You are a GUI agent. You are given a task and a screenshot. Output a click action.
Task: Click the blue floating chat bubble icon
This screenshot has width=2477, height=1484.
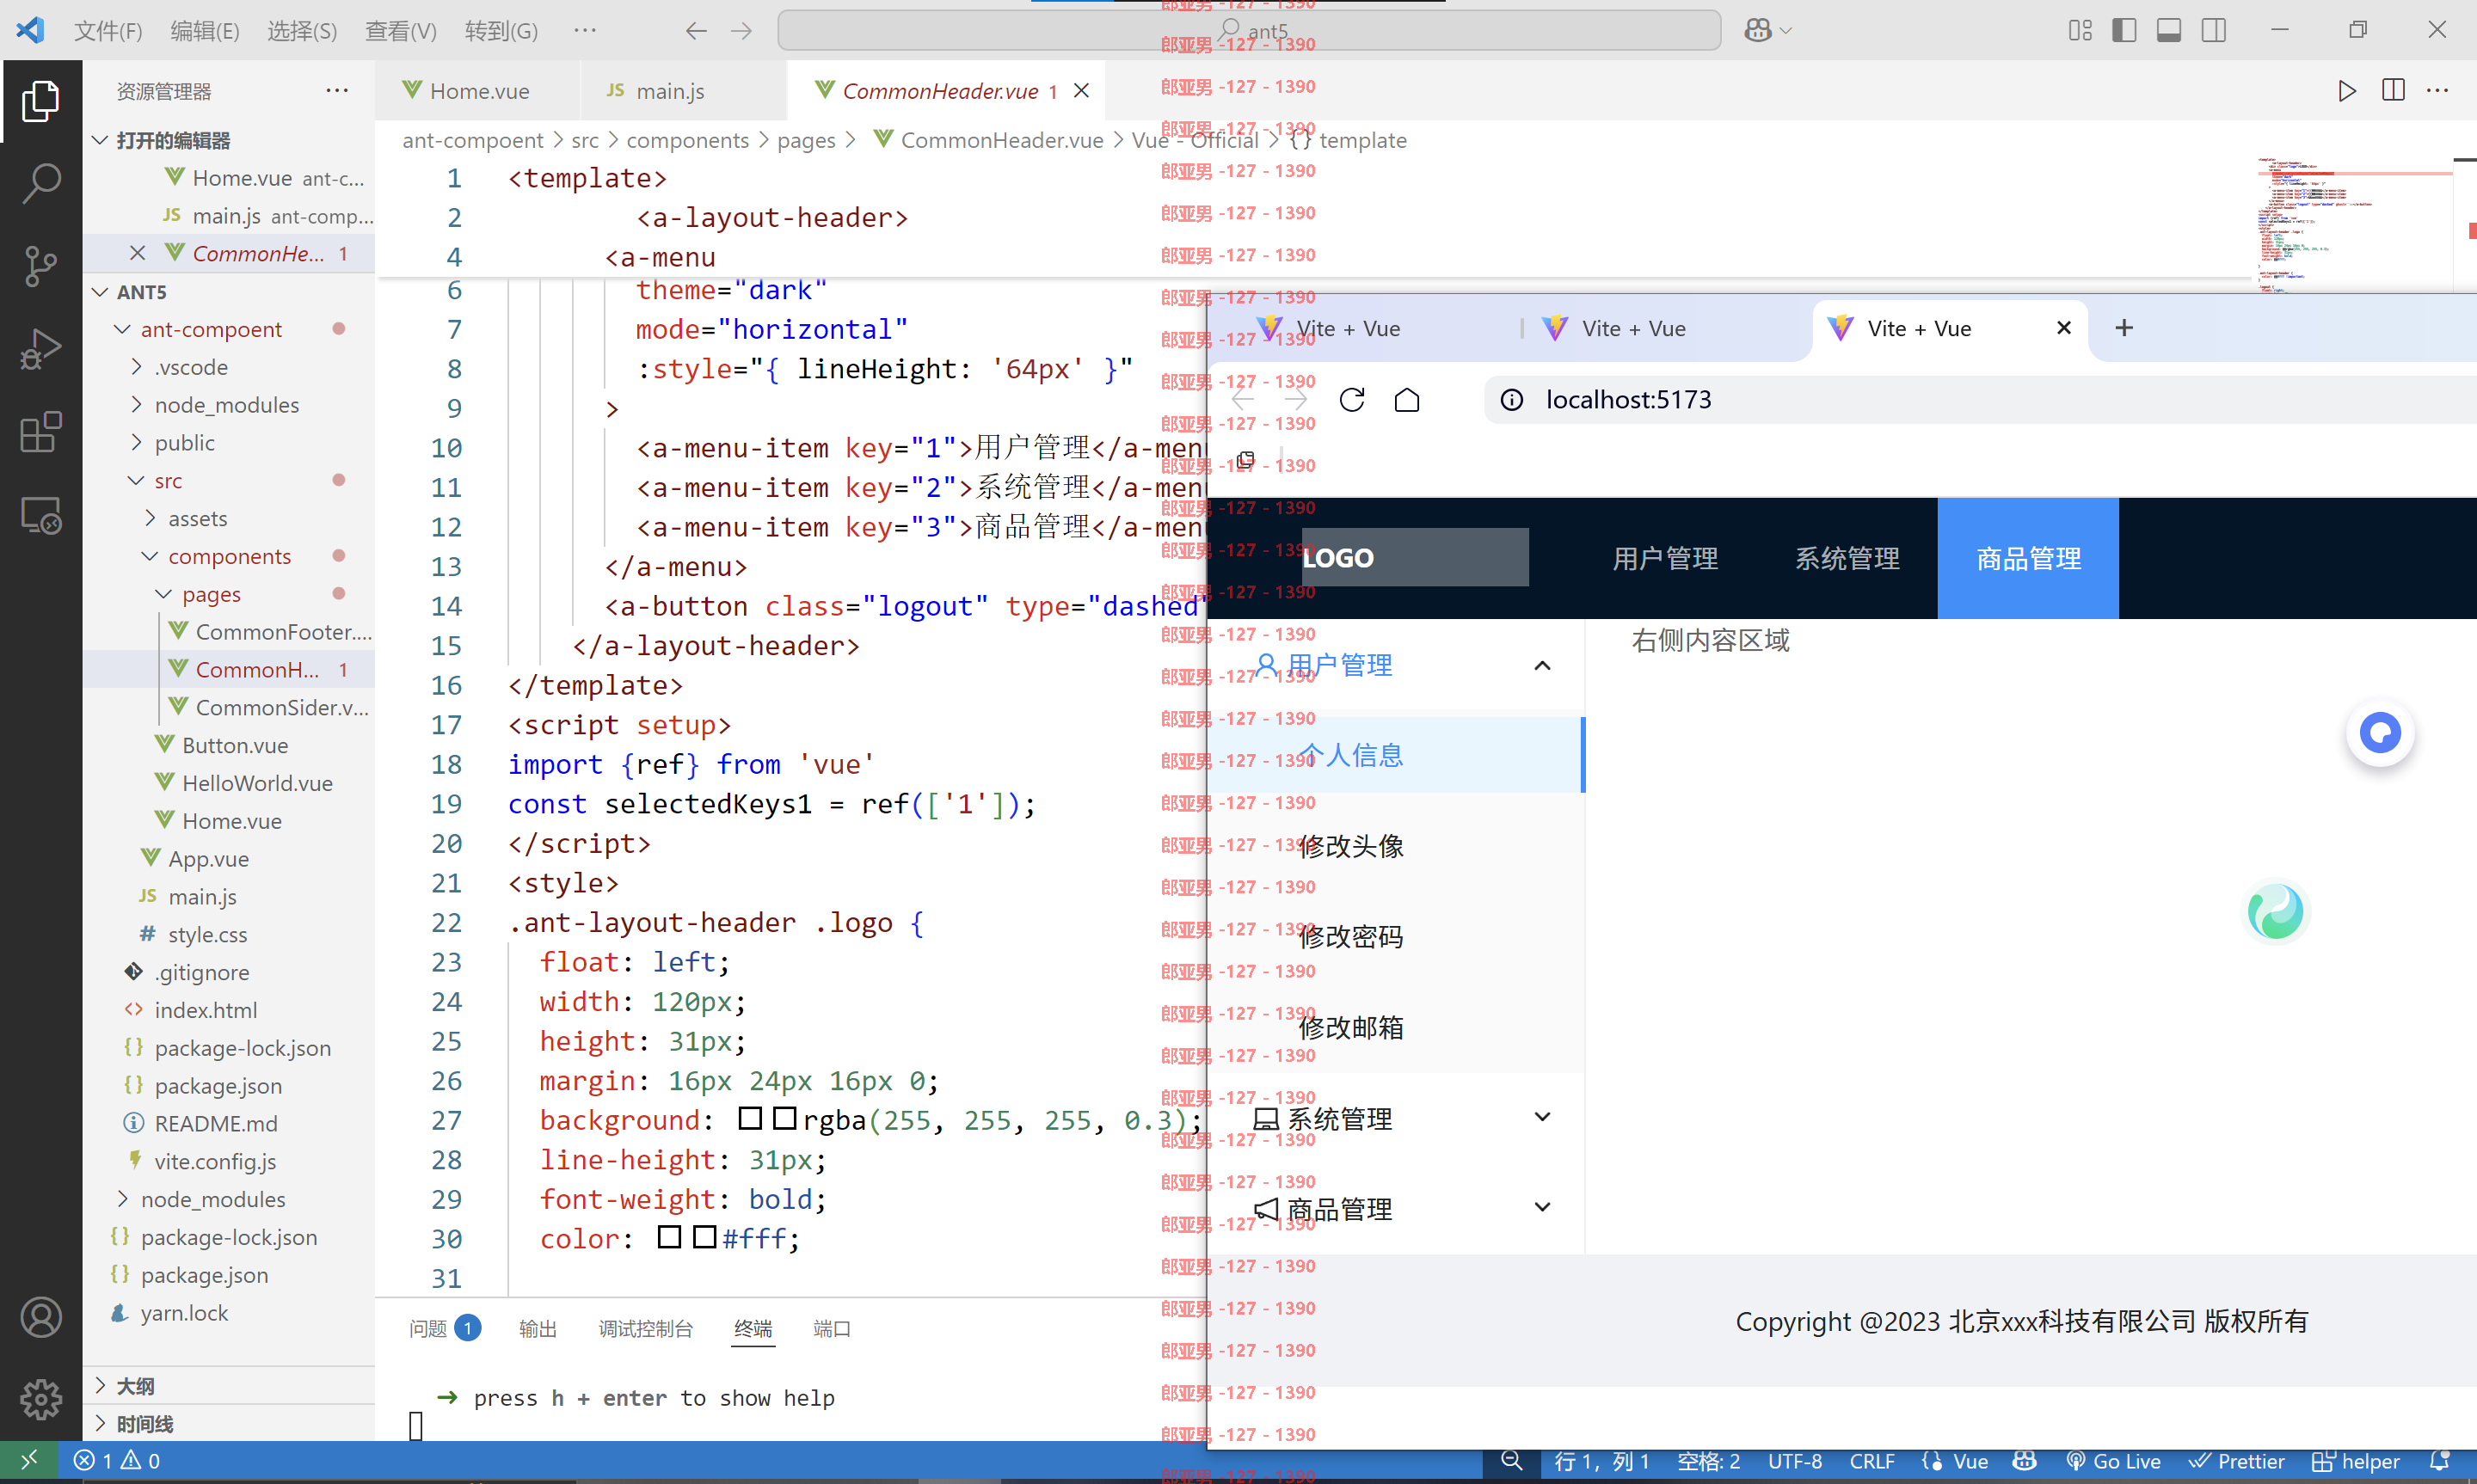[2380, 733]
